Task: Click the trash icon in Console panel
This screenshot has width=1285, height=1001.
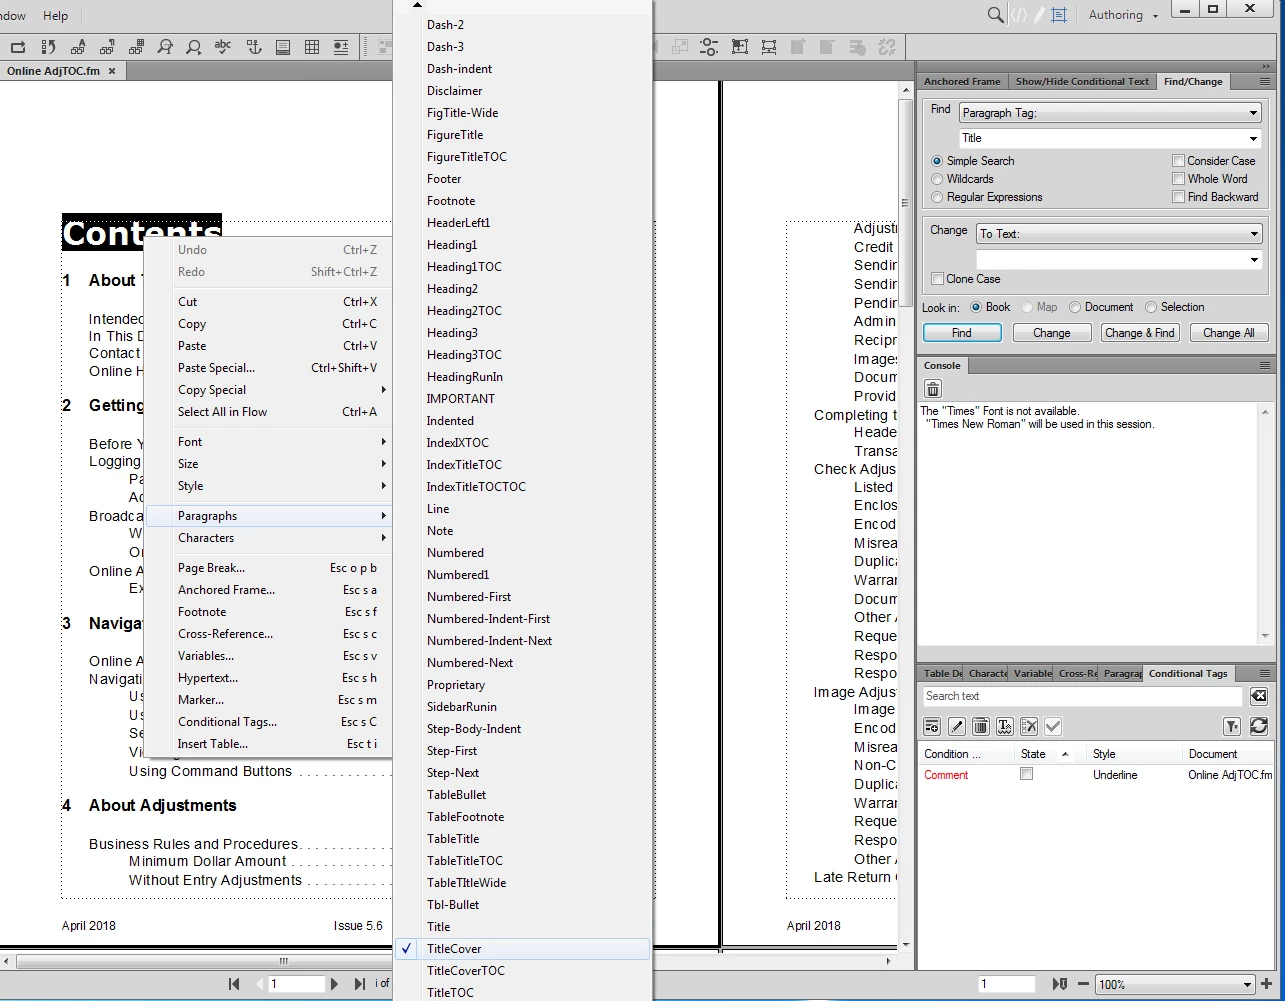Action: [932, 389]
